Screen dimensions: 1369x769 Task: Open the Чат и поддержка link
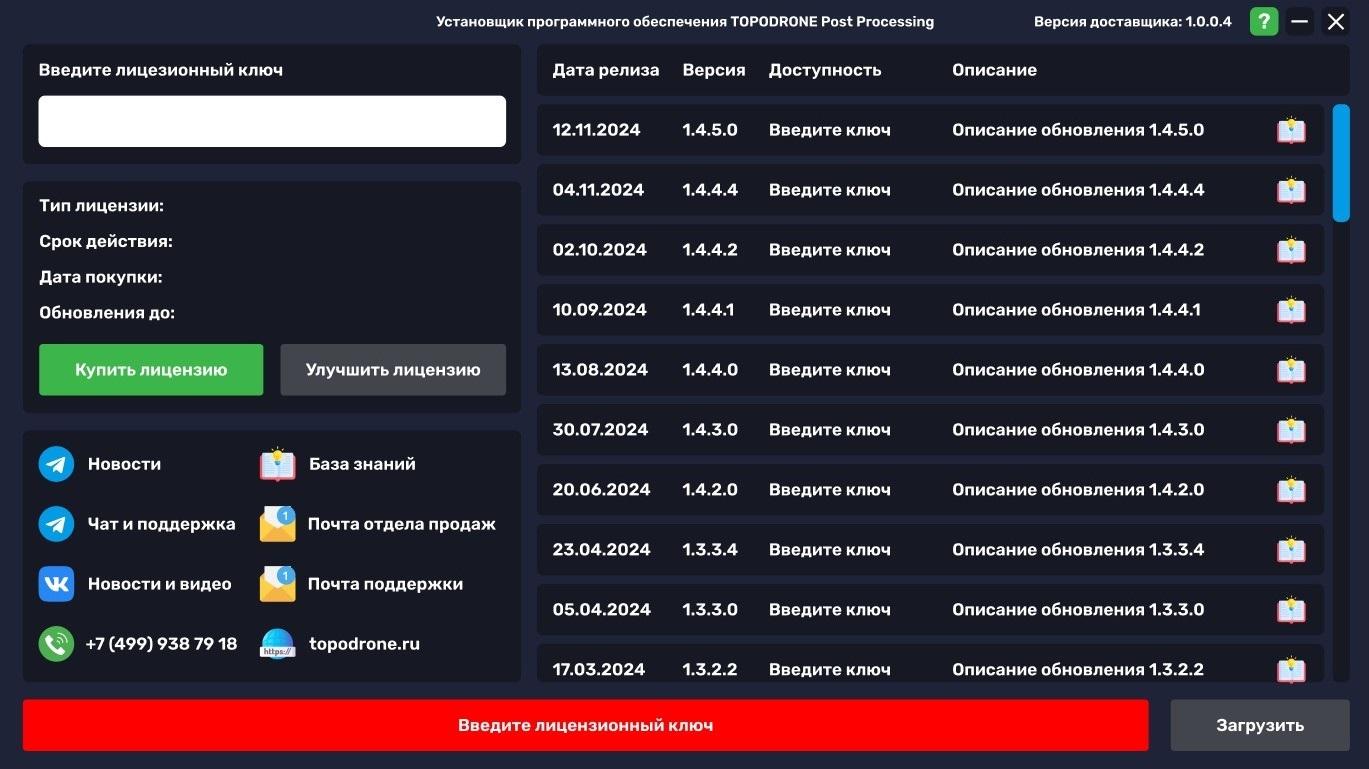pyautogui.click(x=161, y=524)
